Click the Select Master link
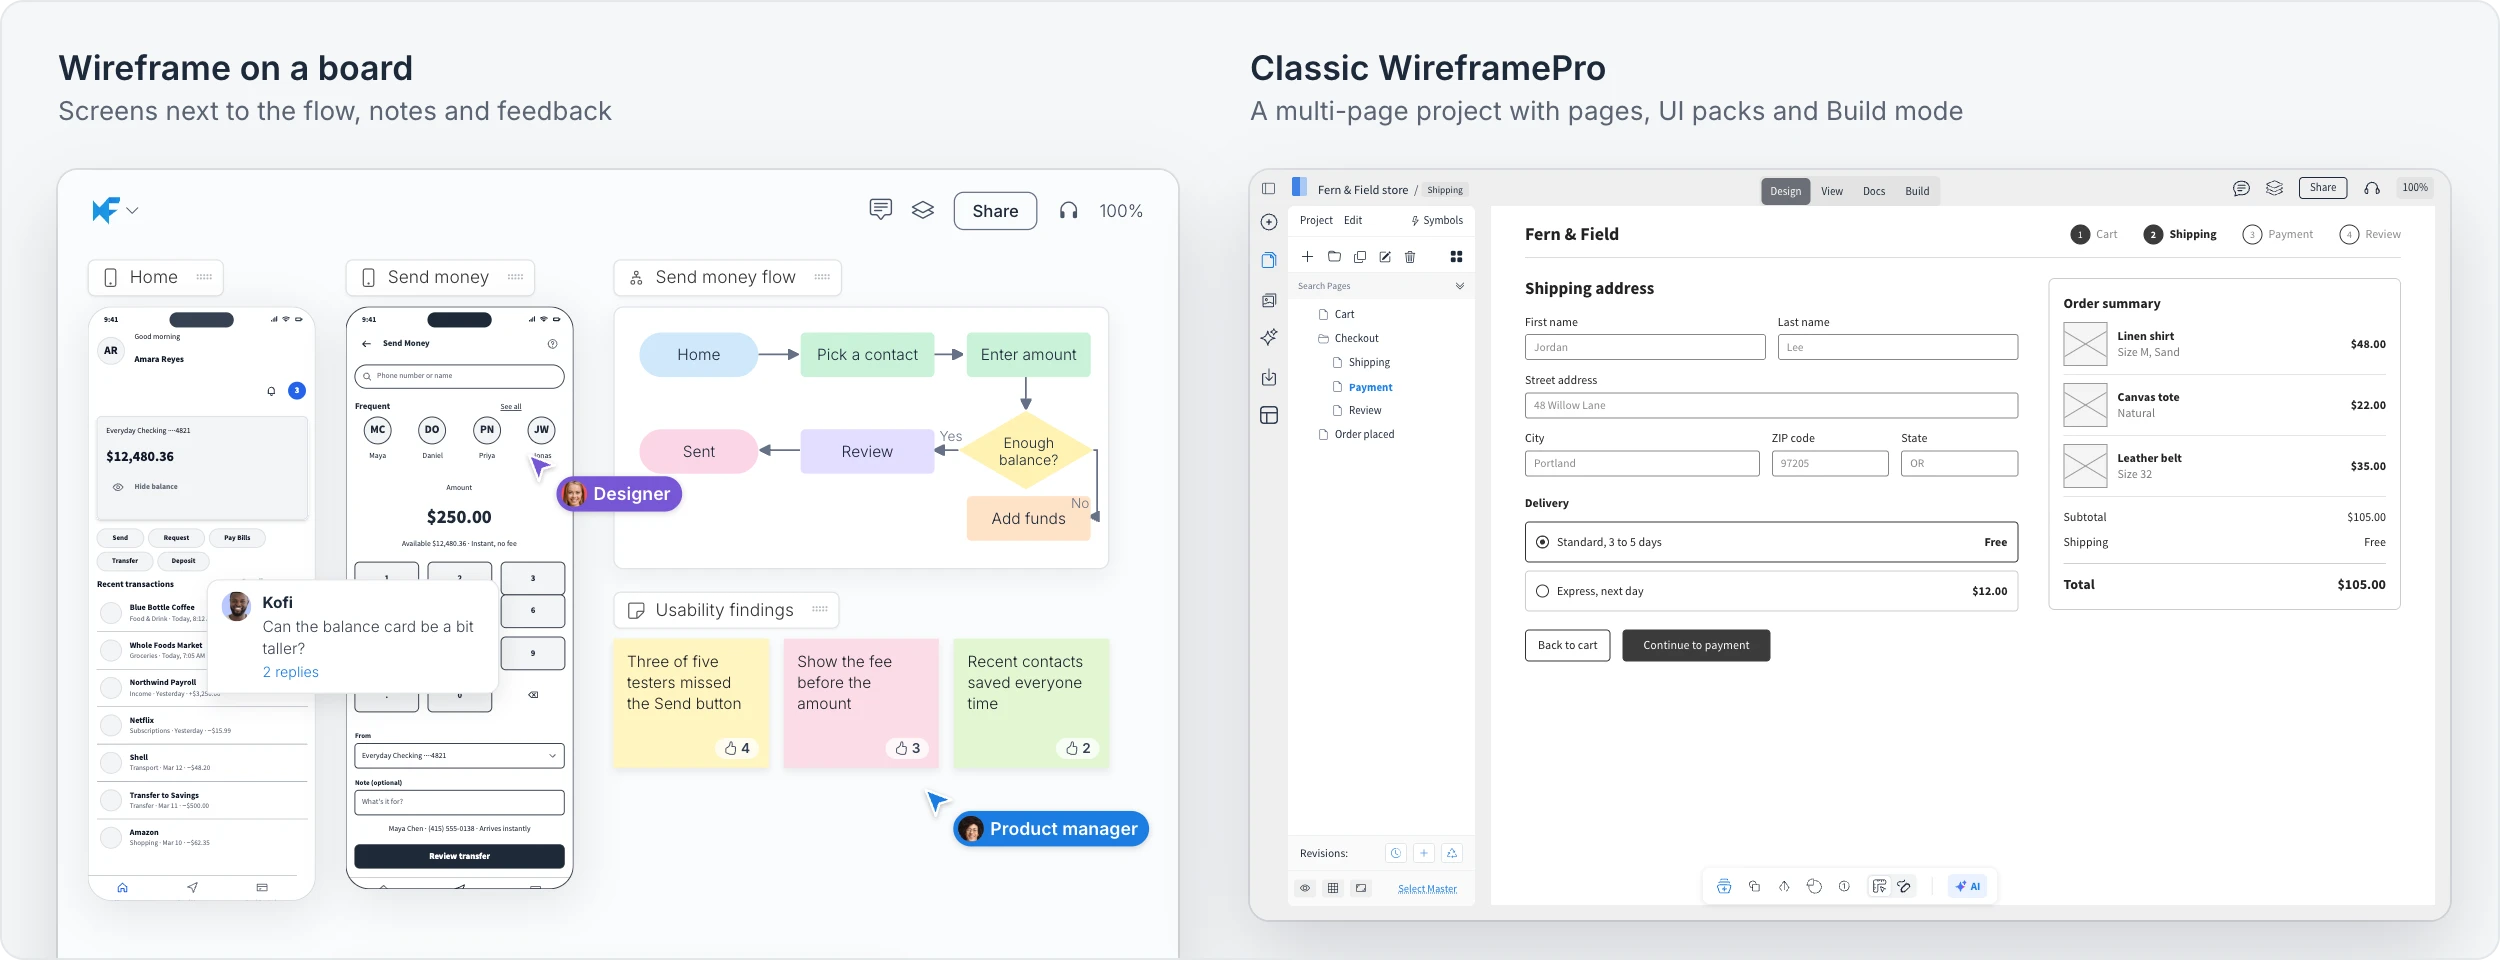Image resolution: width=2500 pixels, height=960 pixels. tap(1427, 889)
